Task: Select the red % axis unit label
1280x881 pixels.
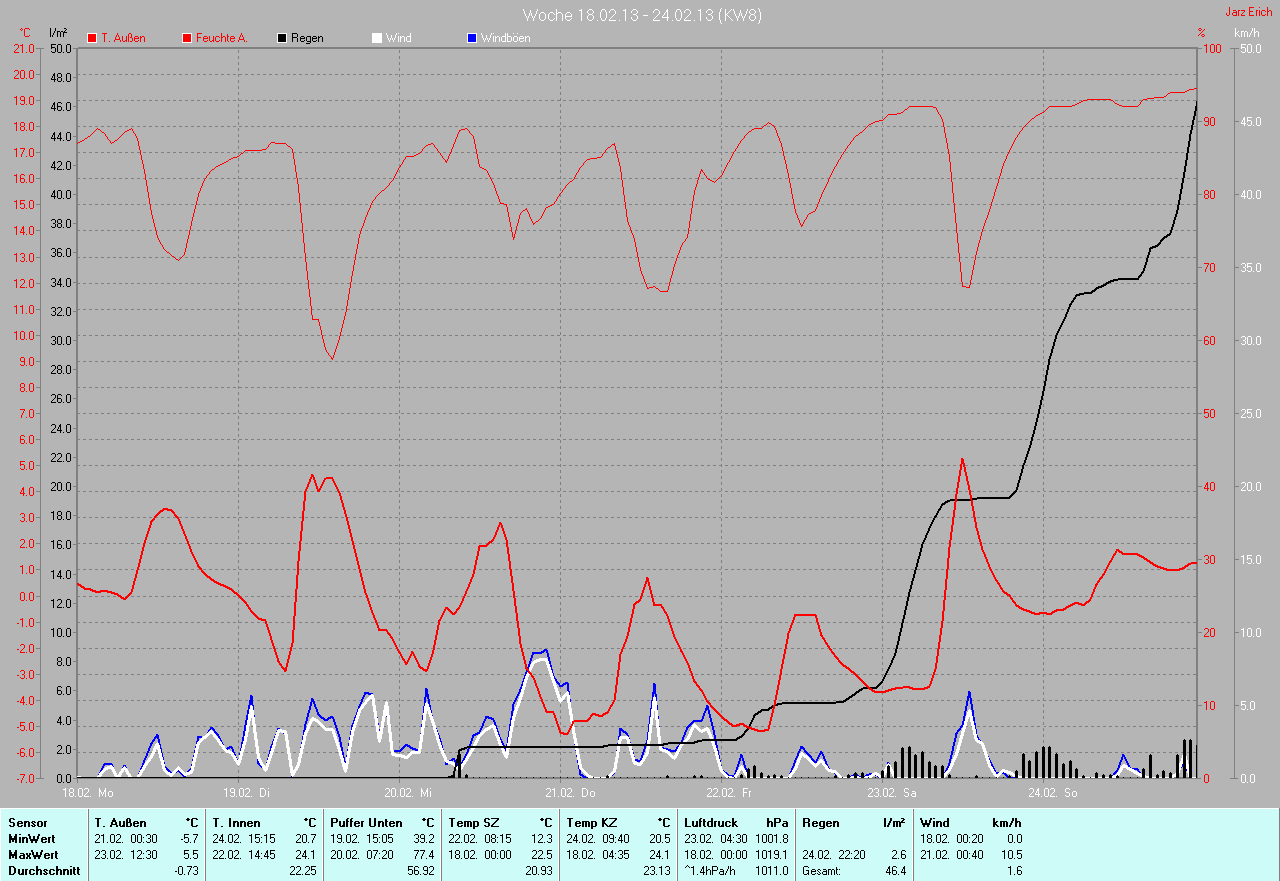Action: click(1202, 33)
